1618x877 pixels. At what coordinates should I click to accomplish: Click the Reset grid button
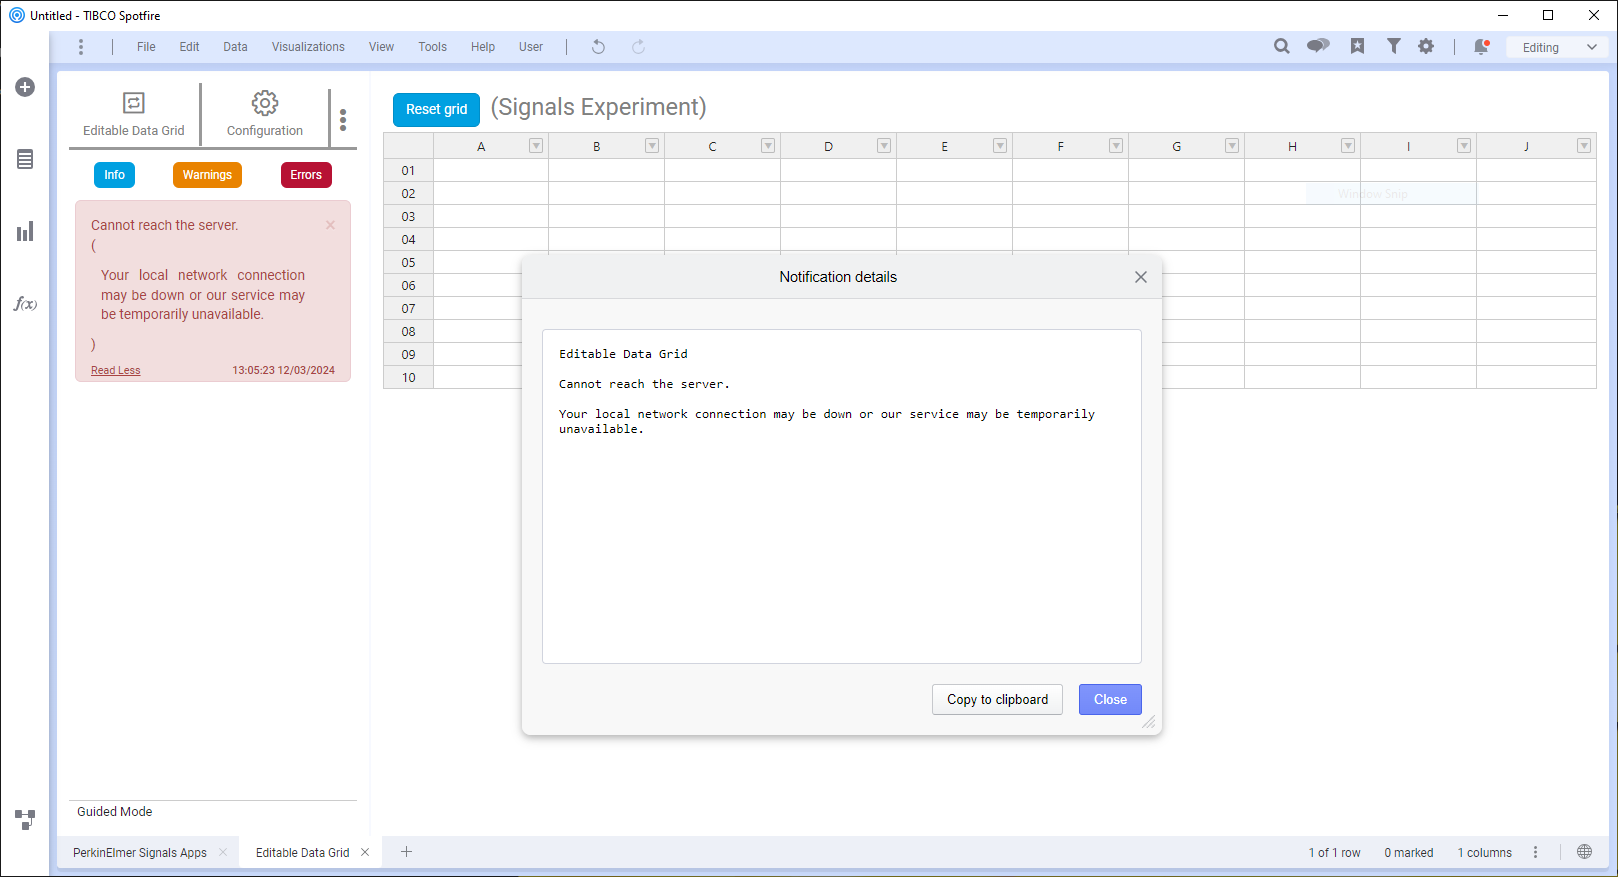pyautogui.click(x=437, y=109)
